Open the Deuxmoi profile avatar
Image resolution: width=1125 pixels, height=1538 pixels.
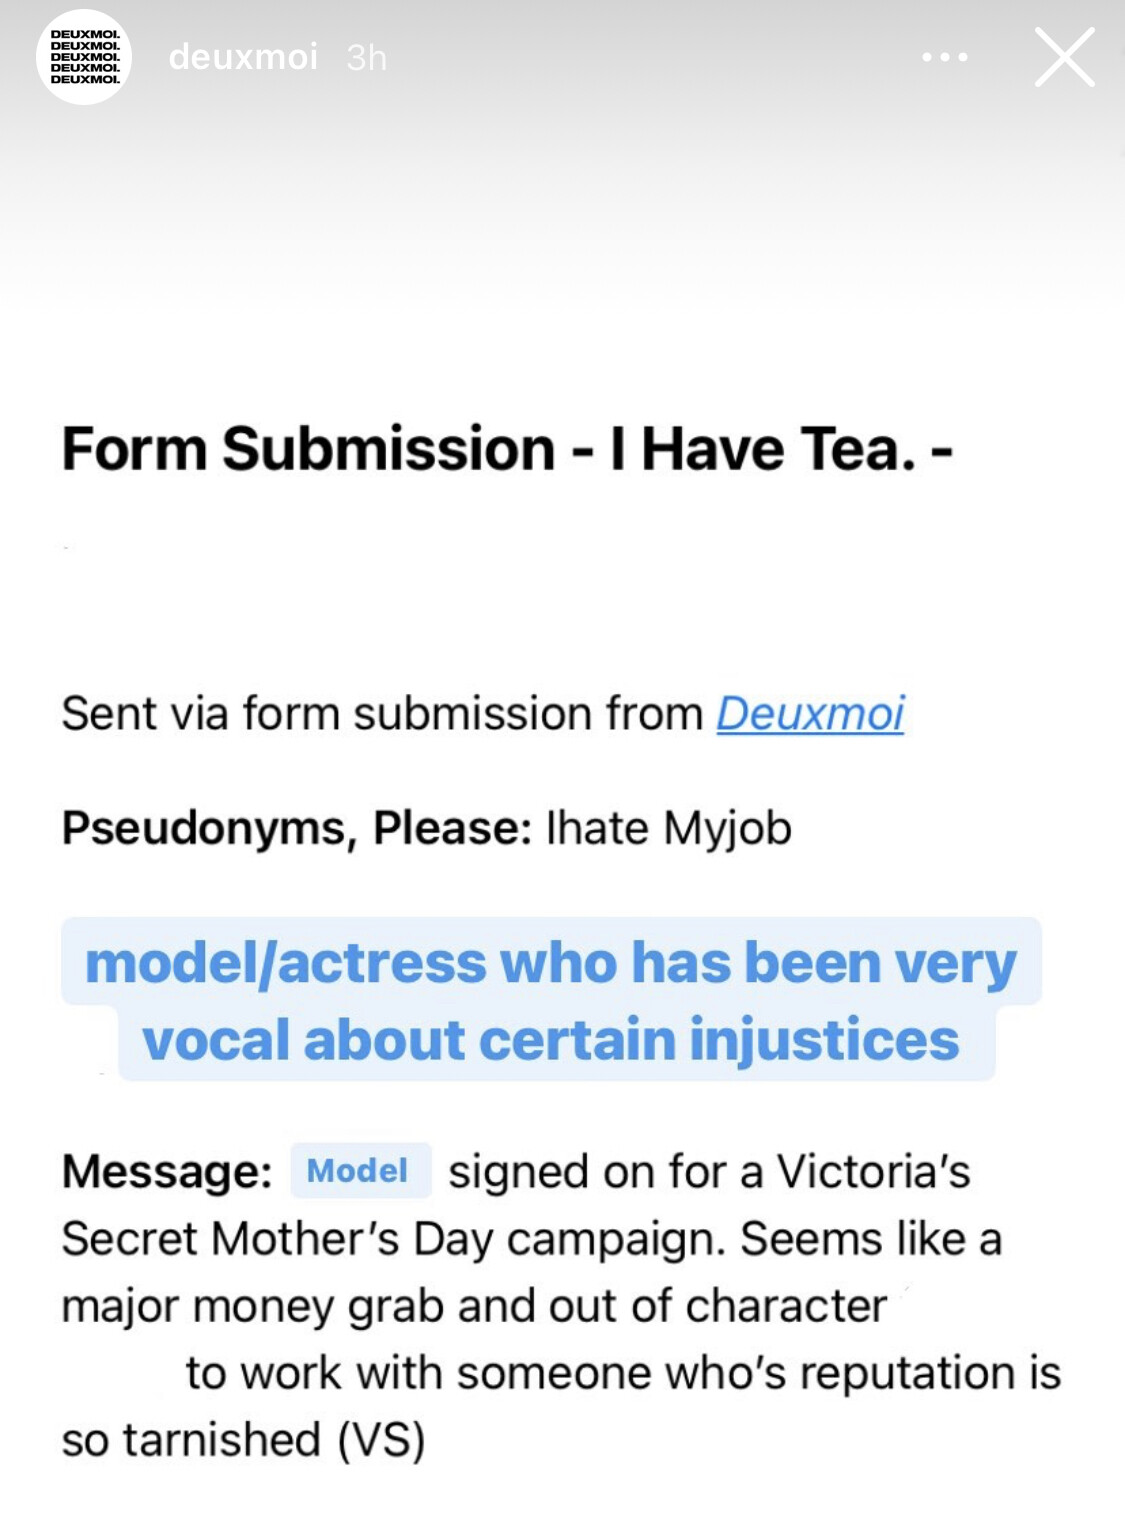coord(84,57)
